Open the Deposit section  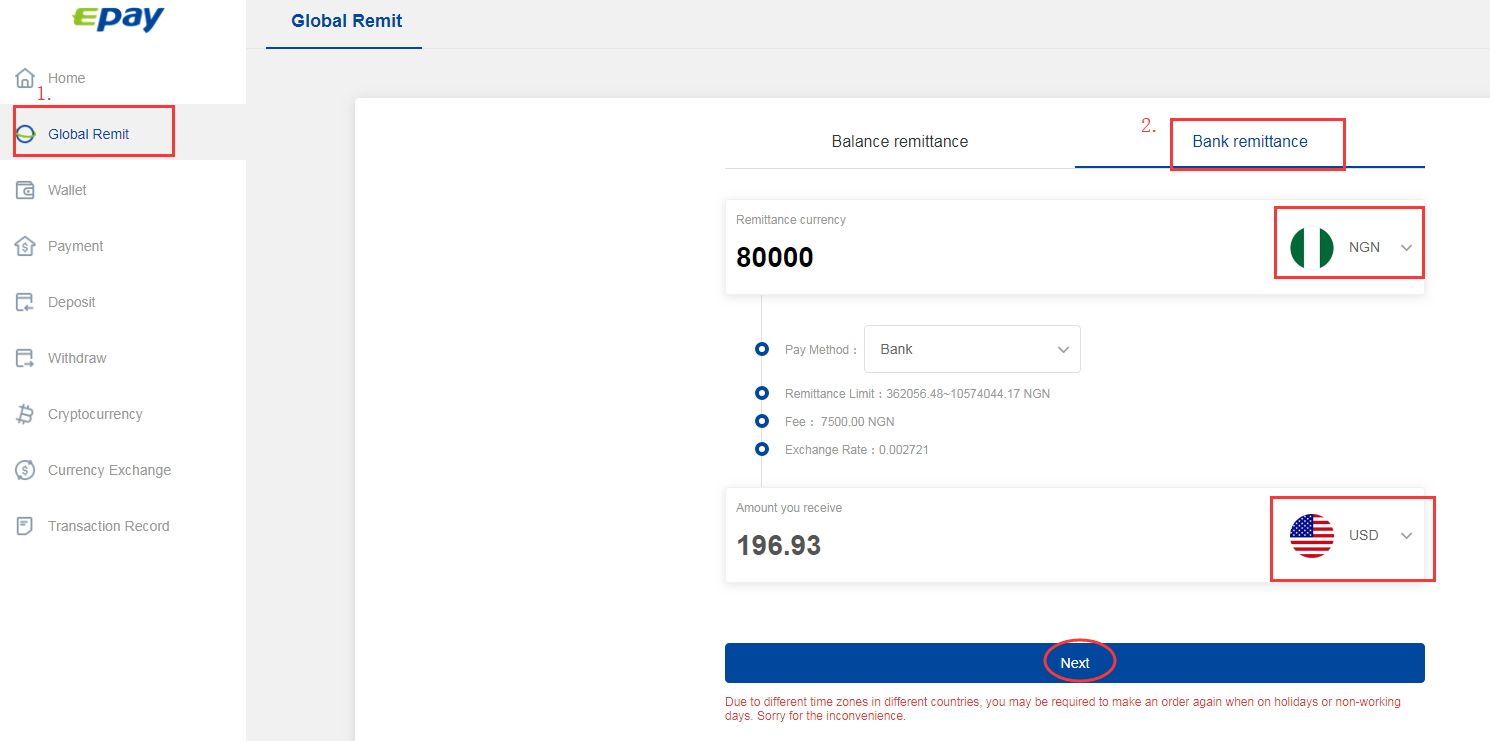[x=123, y=302]
